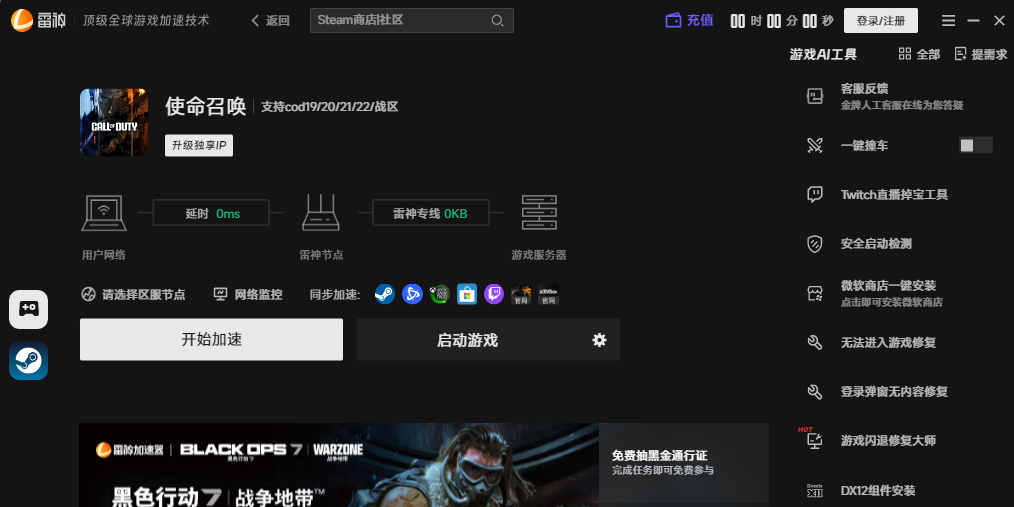Minimize the Leigod window
This screenshot has width=1014, height=507.
973,21
